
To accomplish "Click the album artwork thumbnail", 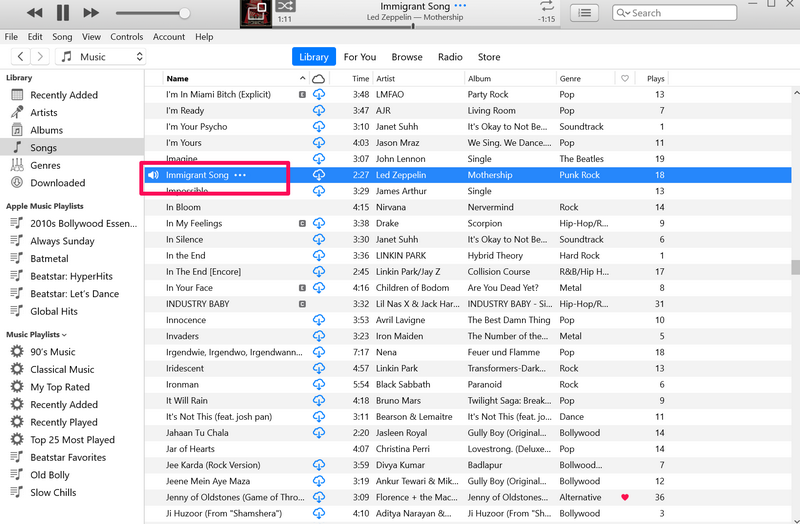I will coord(256,14).
